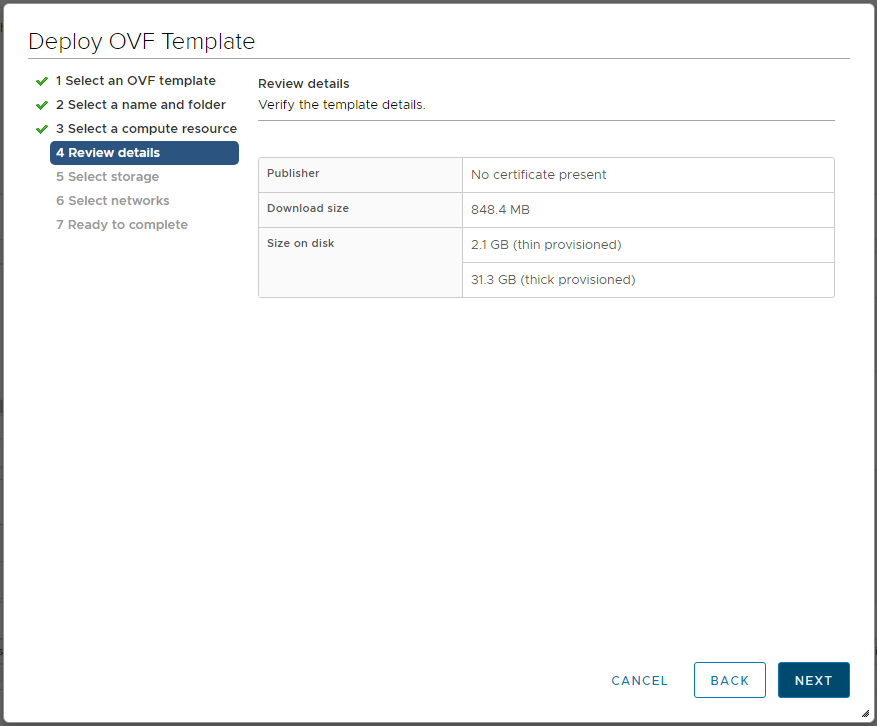Cancel the OVF deployment wizard
The image size is (877, 726).
click(x=639, y=680)
